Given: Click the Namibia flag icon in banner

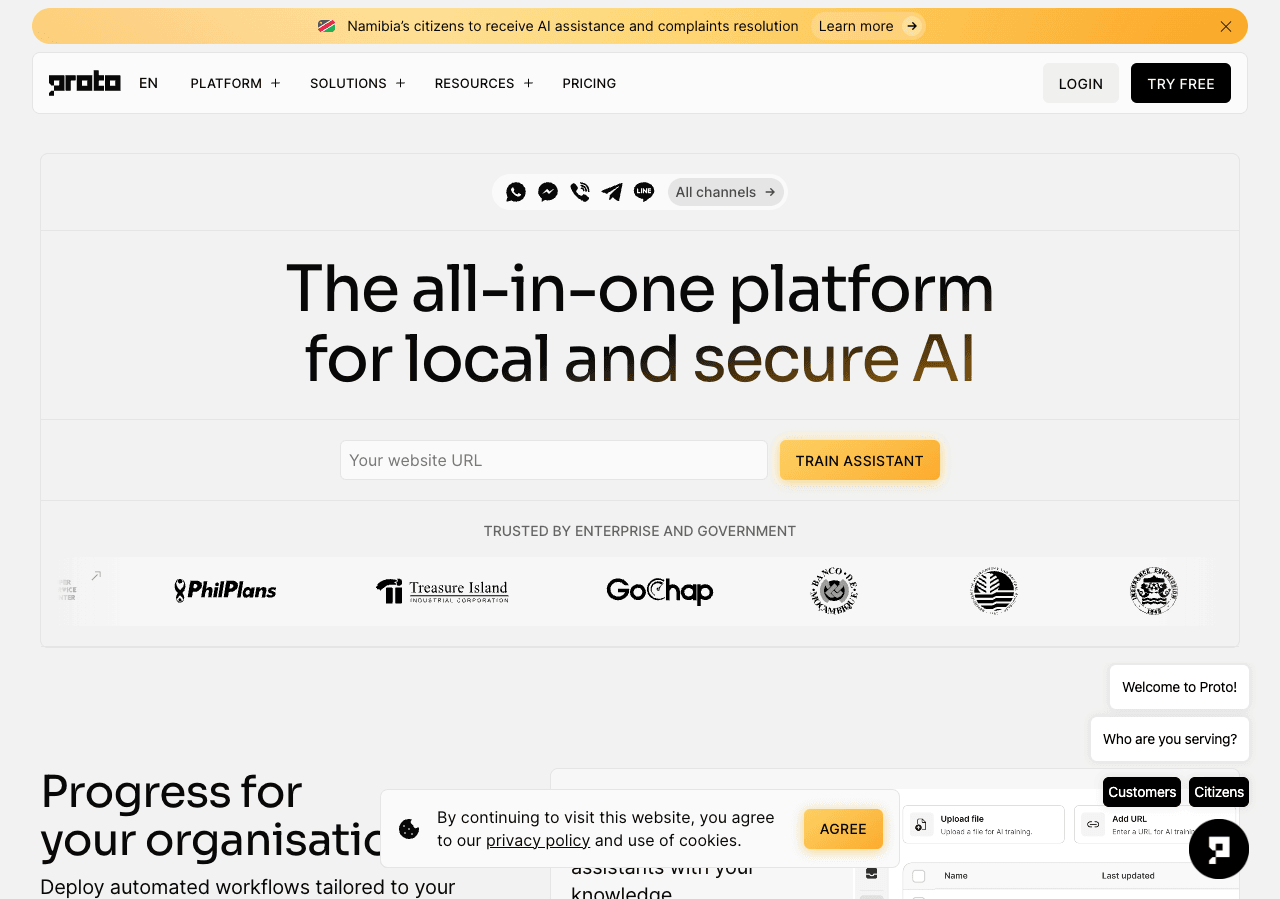Looking at the screenshot, I should (327, 26).
